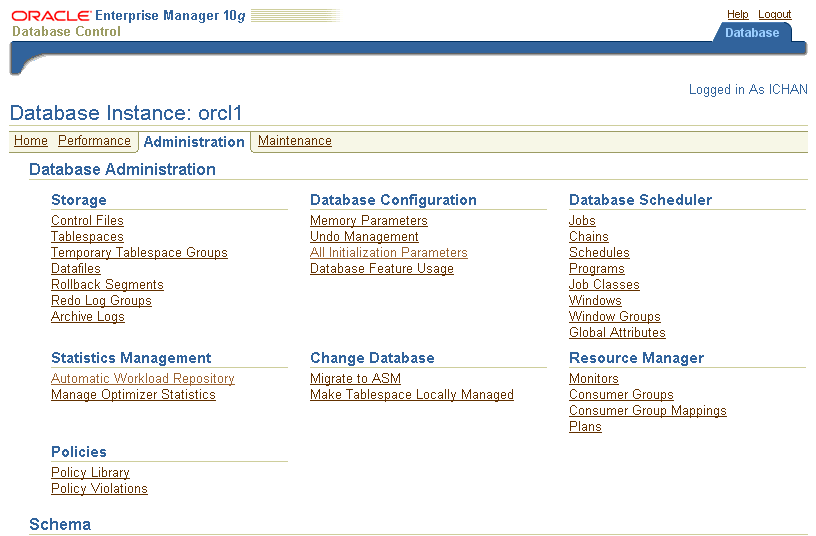Open Control Files under Storage
The height and width of the screenshot is (536, 816).
point(87,221)
